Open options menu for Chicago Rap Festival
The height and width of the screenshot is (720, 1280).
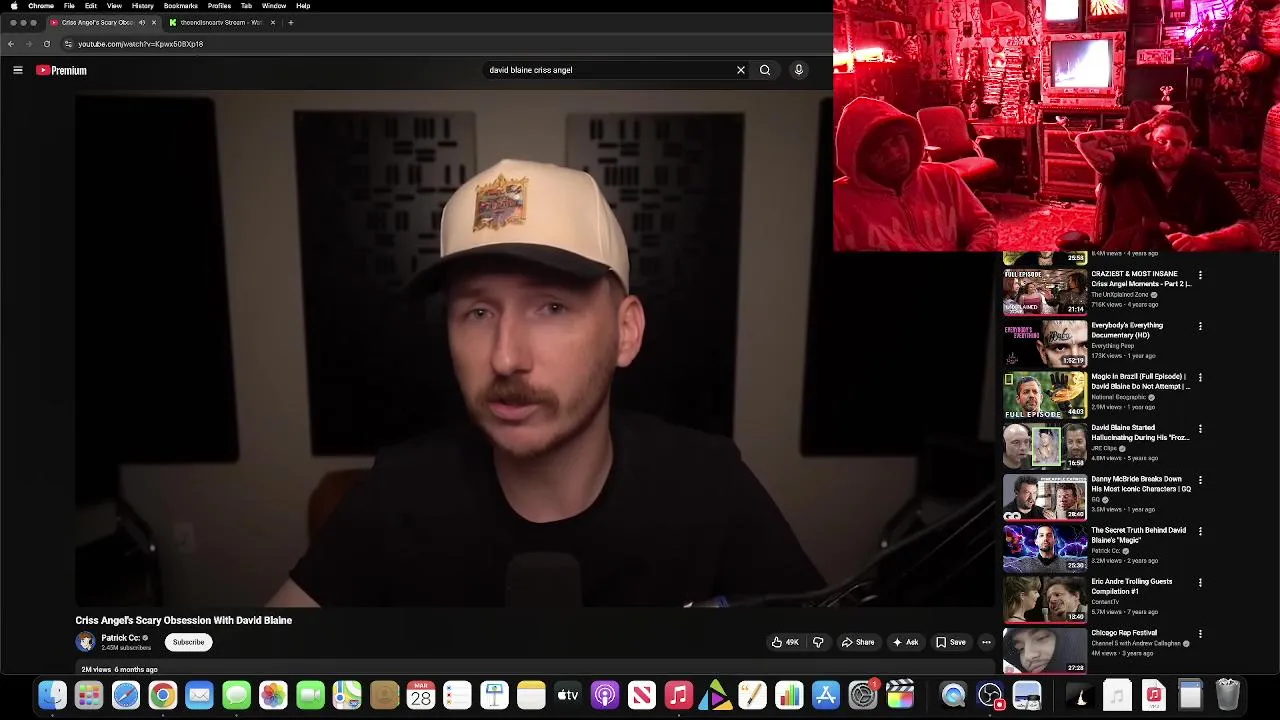tap(1200, 634)
